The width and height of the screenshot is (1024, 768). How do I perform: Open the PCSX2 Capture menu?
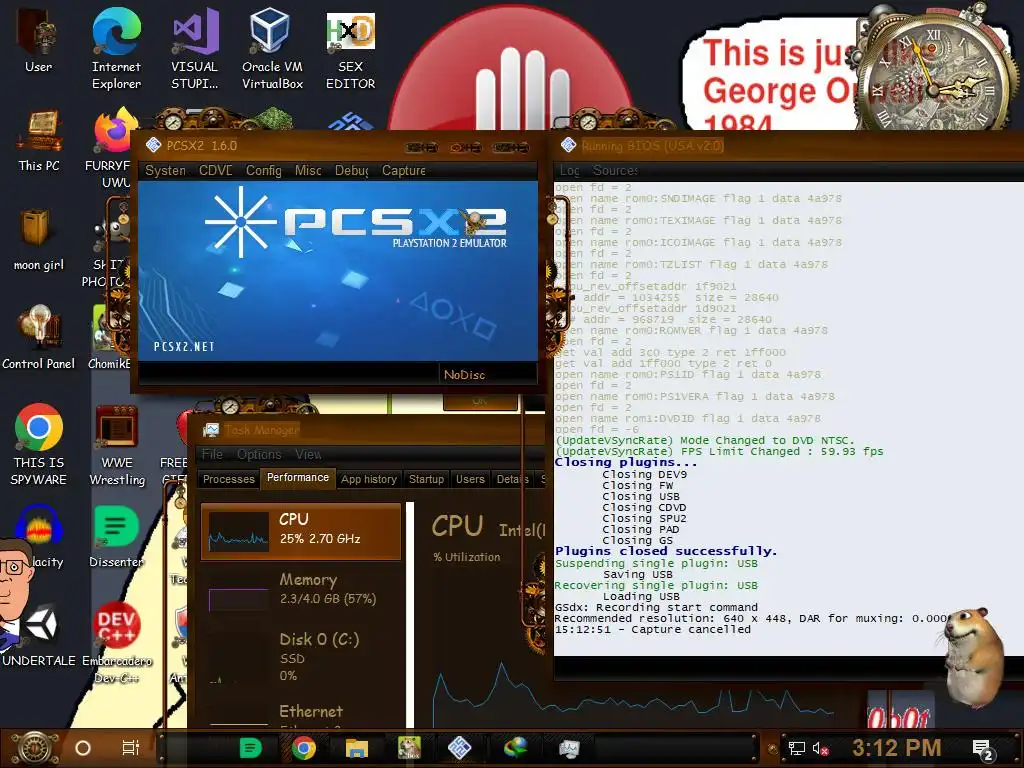[404, 170]
